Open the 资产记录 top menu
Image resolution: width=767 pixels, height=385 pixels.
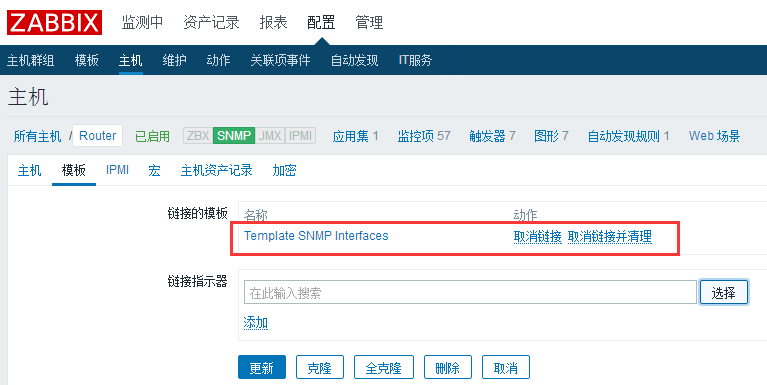point(211,23)
